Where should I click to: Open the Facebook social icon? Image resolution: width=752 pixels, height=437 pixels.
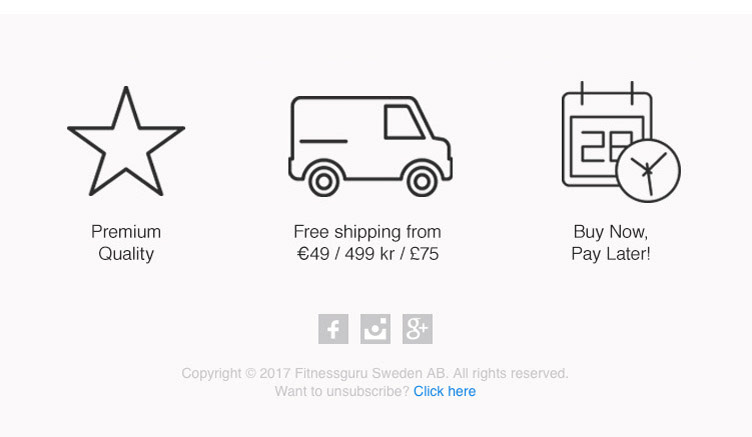pos(333,329)
